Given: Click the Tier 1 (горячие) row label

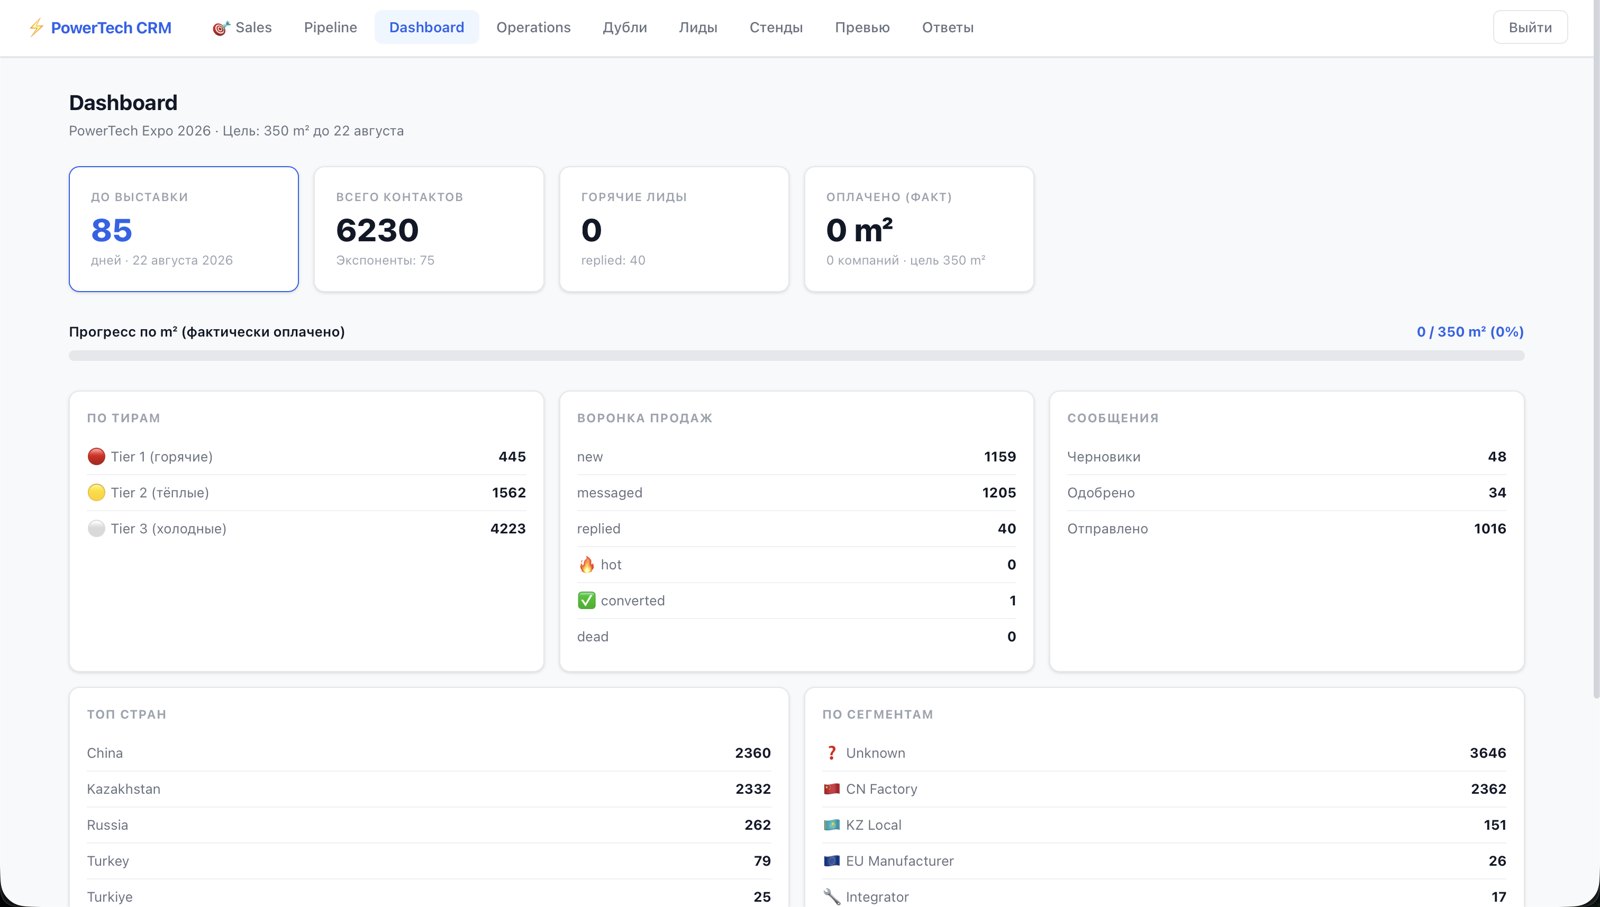Looking at the screenshot, I should tap(161, 457).
